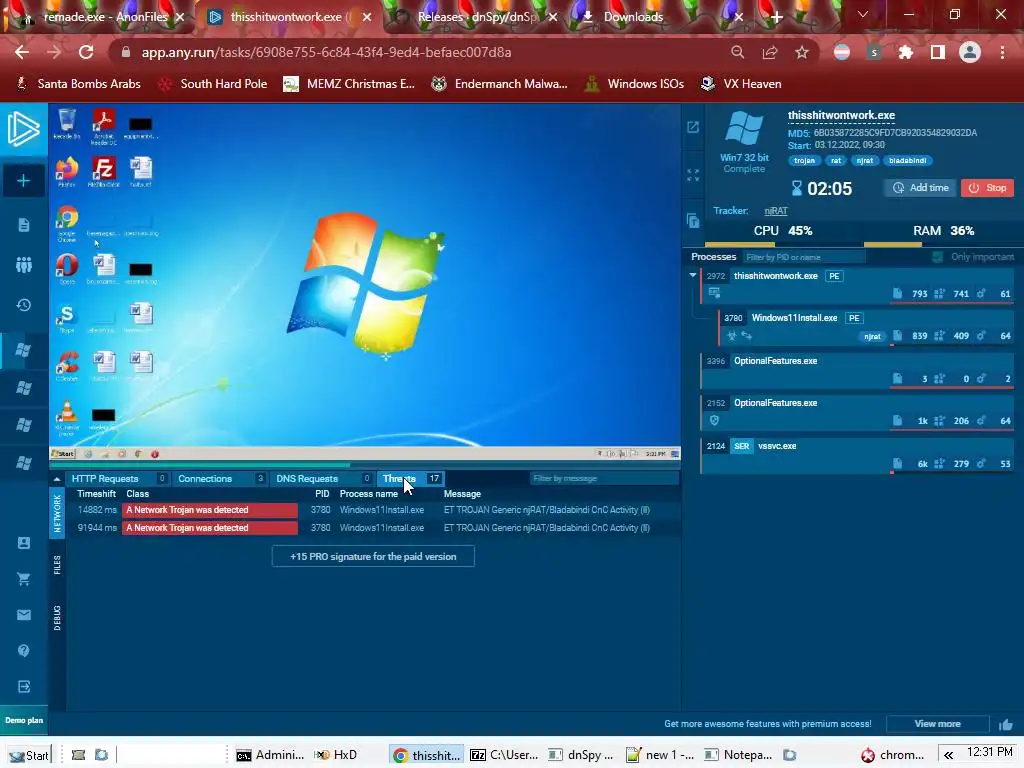The width and height of the screenshot is (1024, 768).
Task: Open the DEBUG side tab
Action: (57, 618)
